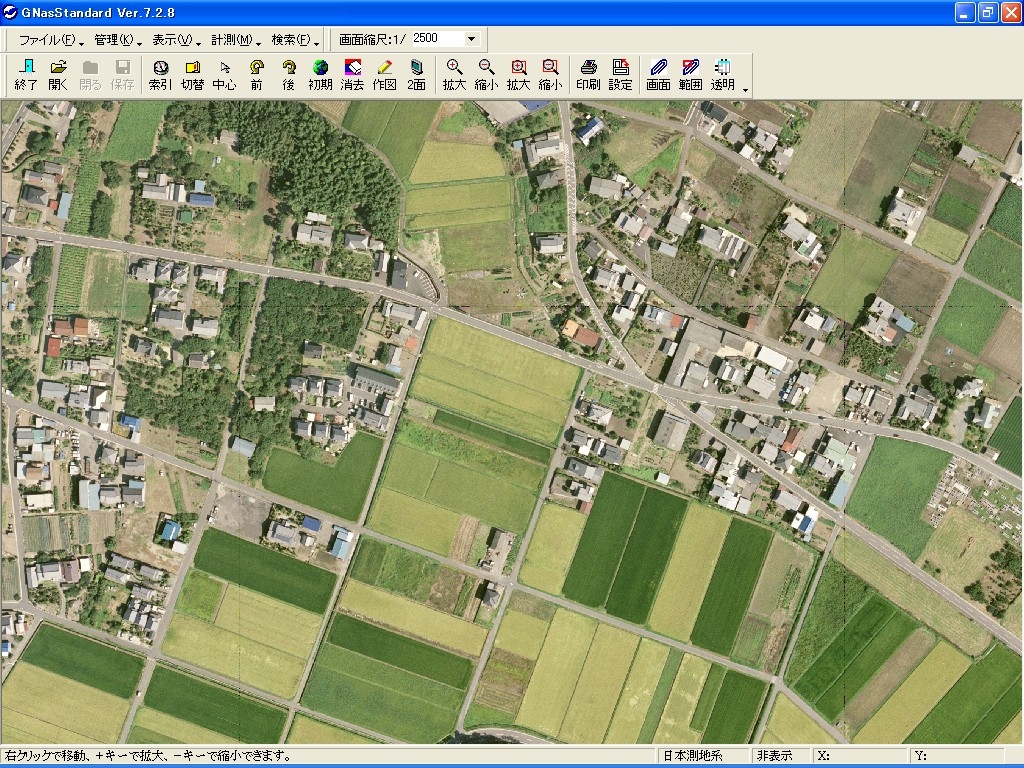Expand the toolbar overflow arrow after 透明

746,90
